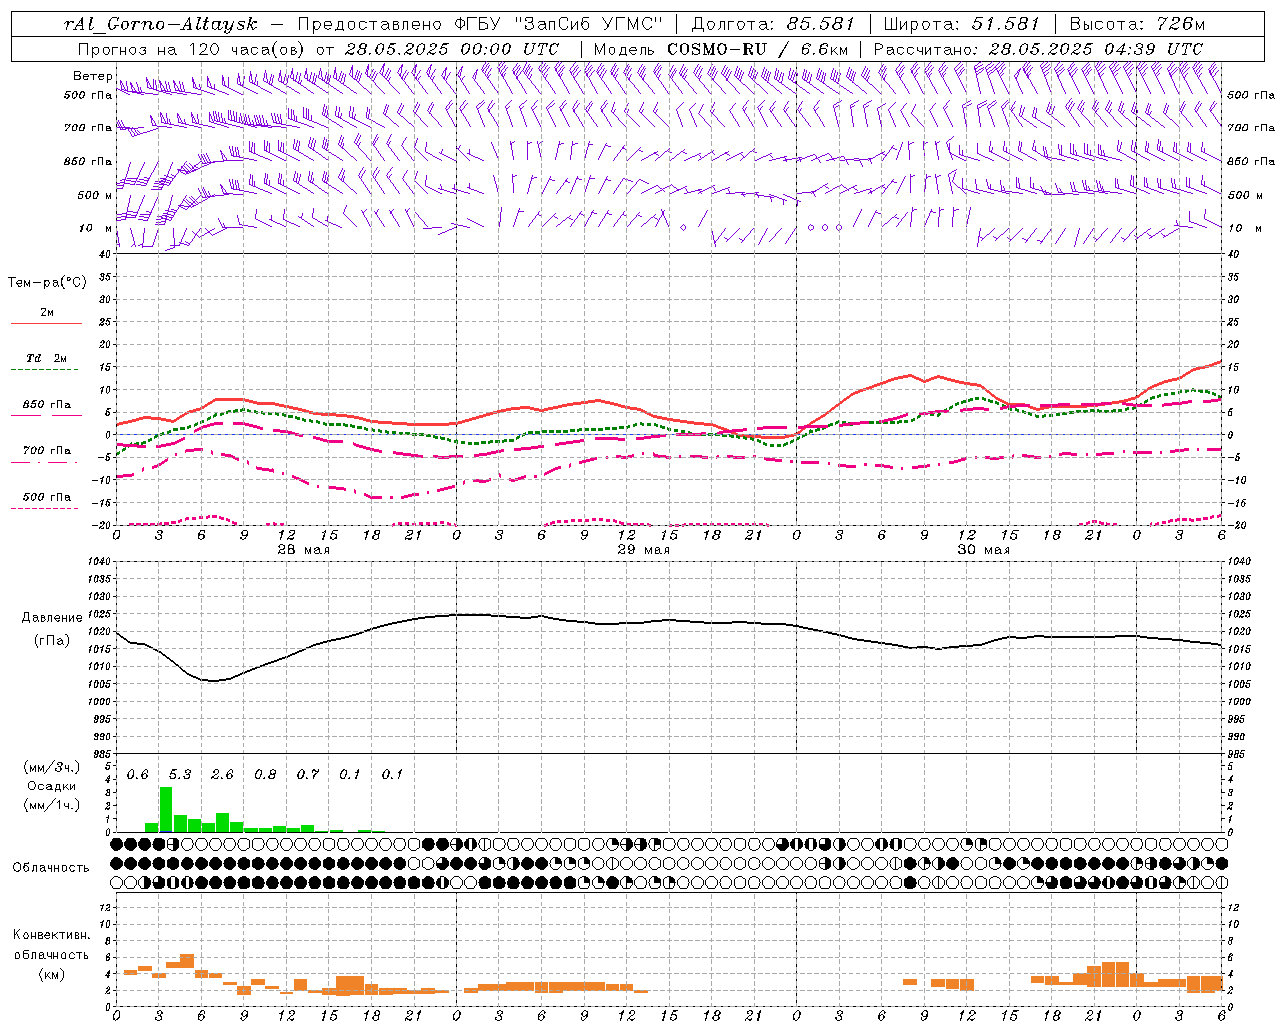Image resolution: width=1280 pixels, height=1024 pixels.
Task: Click the tallest green precipitation bar
Action: [x=166, y=809]
